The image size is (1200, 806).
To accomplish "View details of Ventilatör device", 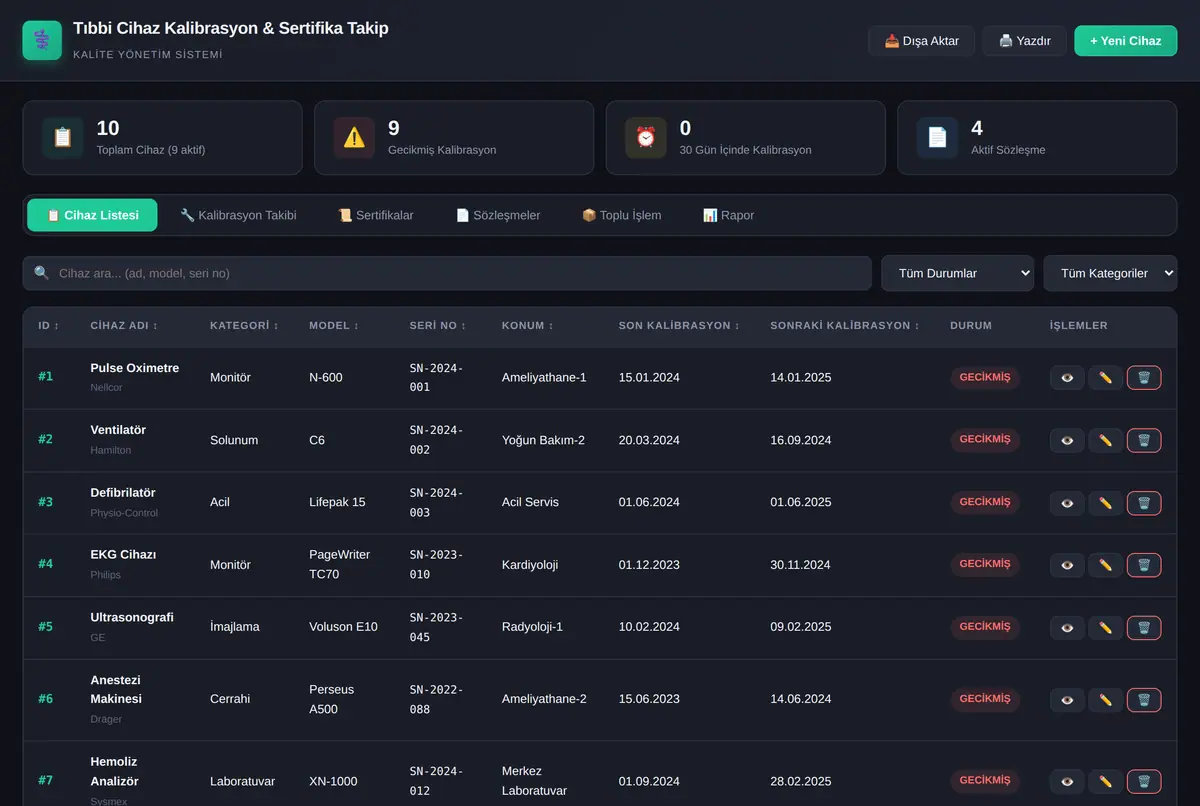I will pos(1067,440).
